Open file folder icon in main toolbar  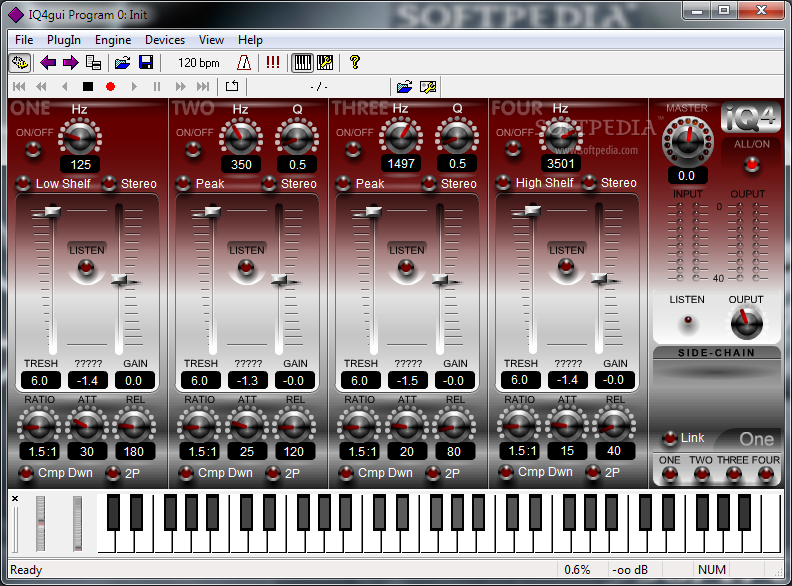click(x=122, y=63)
